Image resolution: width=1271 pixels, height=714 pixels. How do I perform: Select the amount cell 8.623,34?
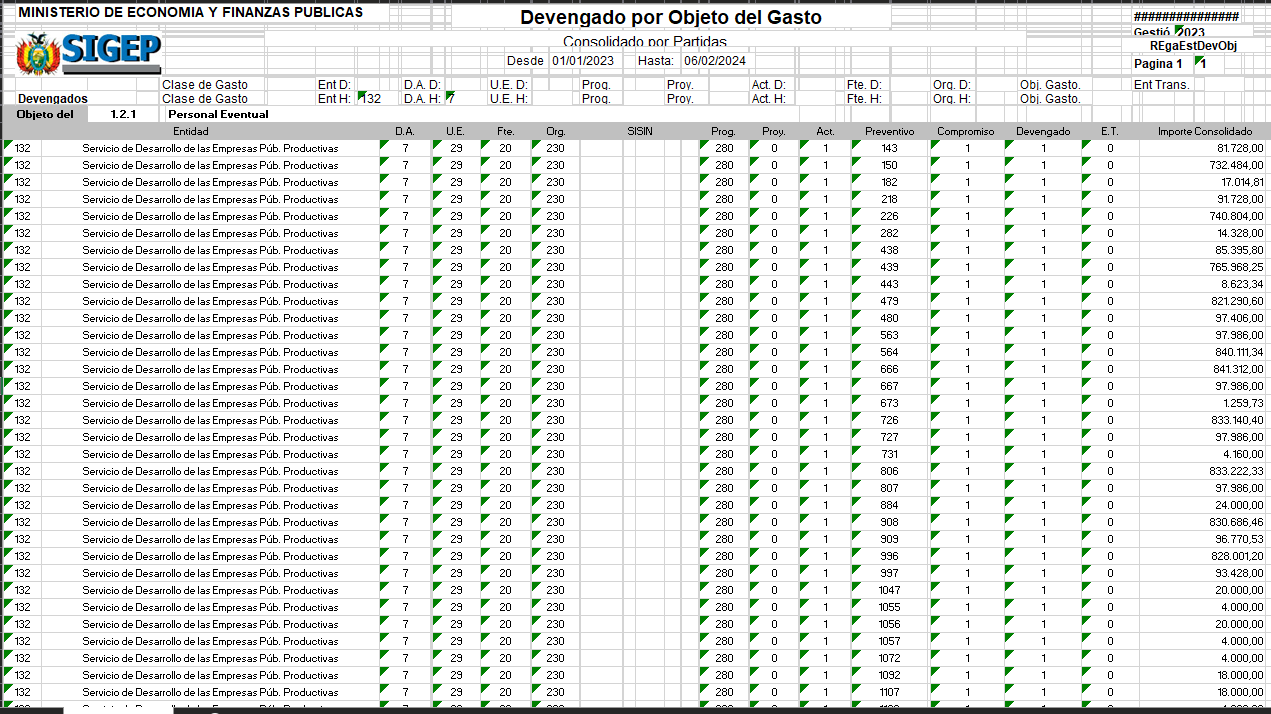point(1204,284)
